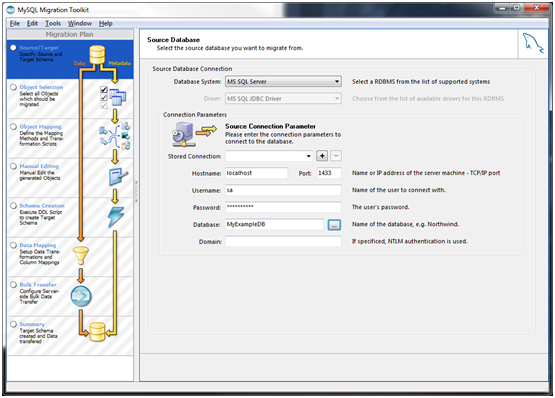555x398 pixels.
Task: Select the Object Mapping step radio button
Action: (13, 126)
